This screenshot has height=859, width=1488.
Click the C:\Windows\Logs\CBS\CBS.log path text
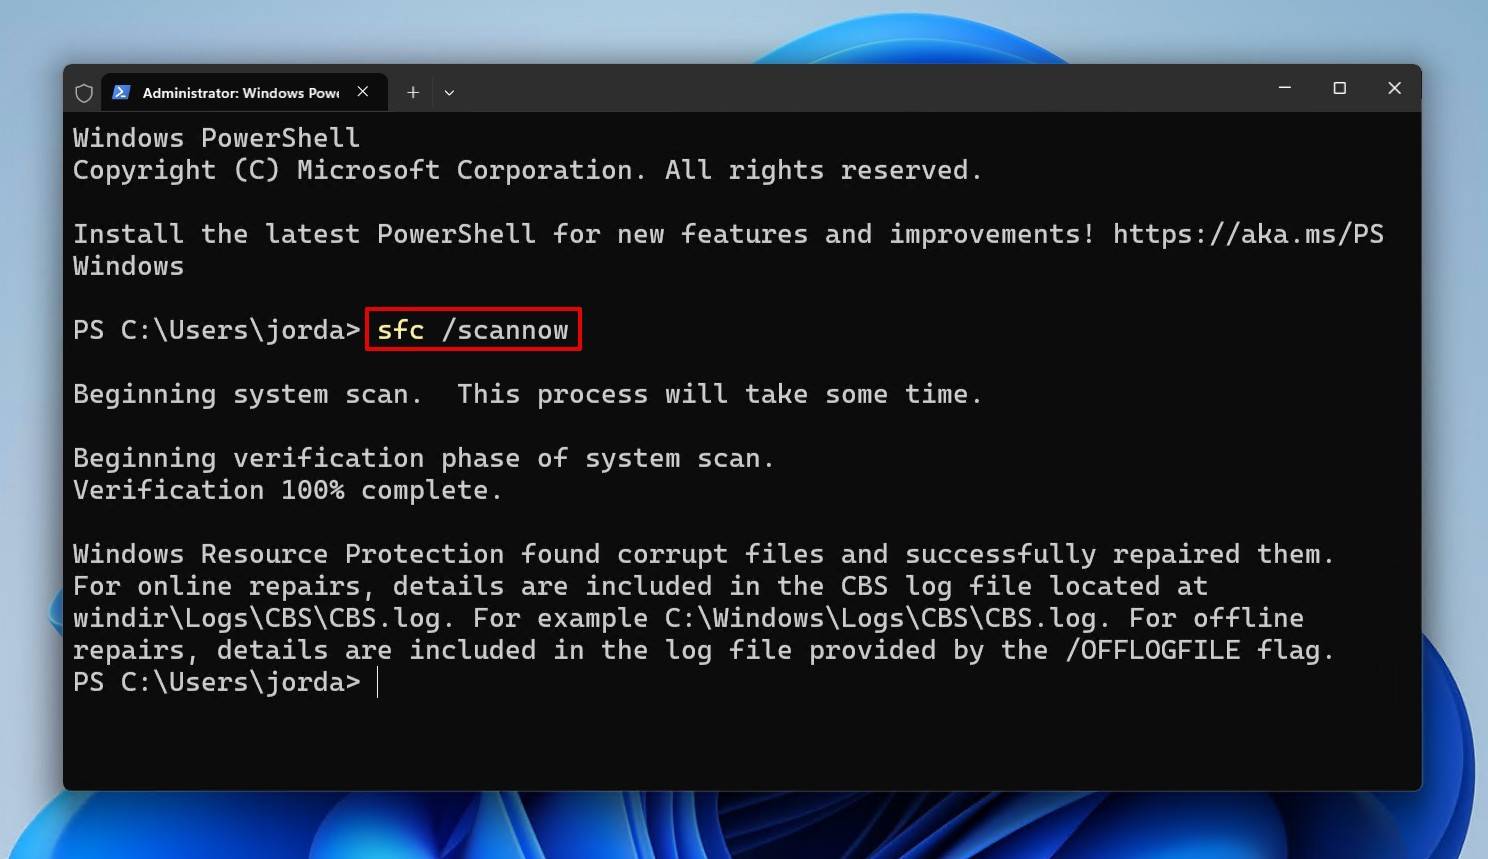click(x=880, y=618)
